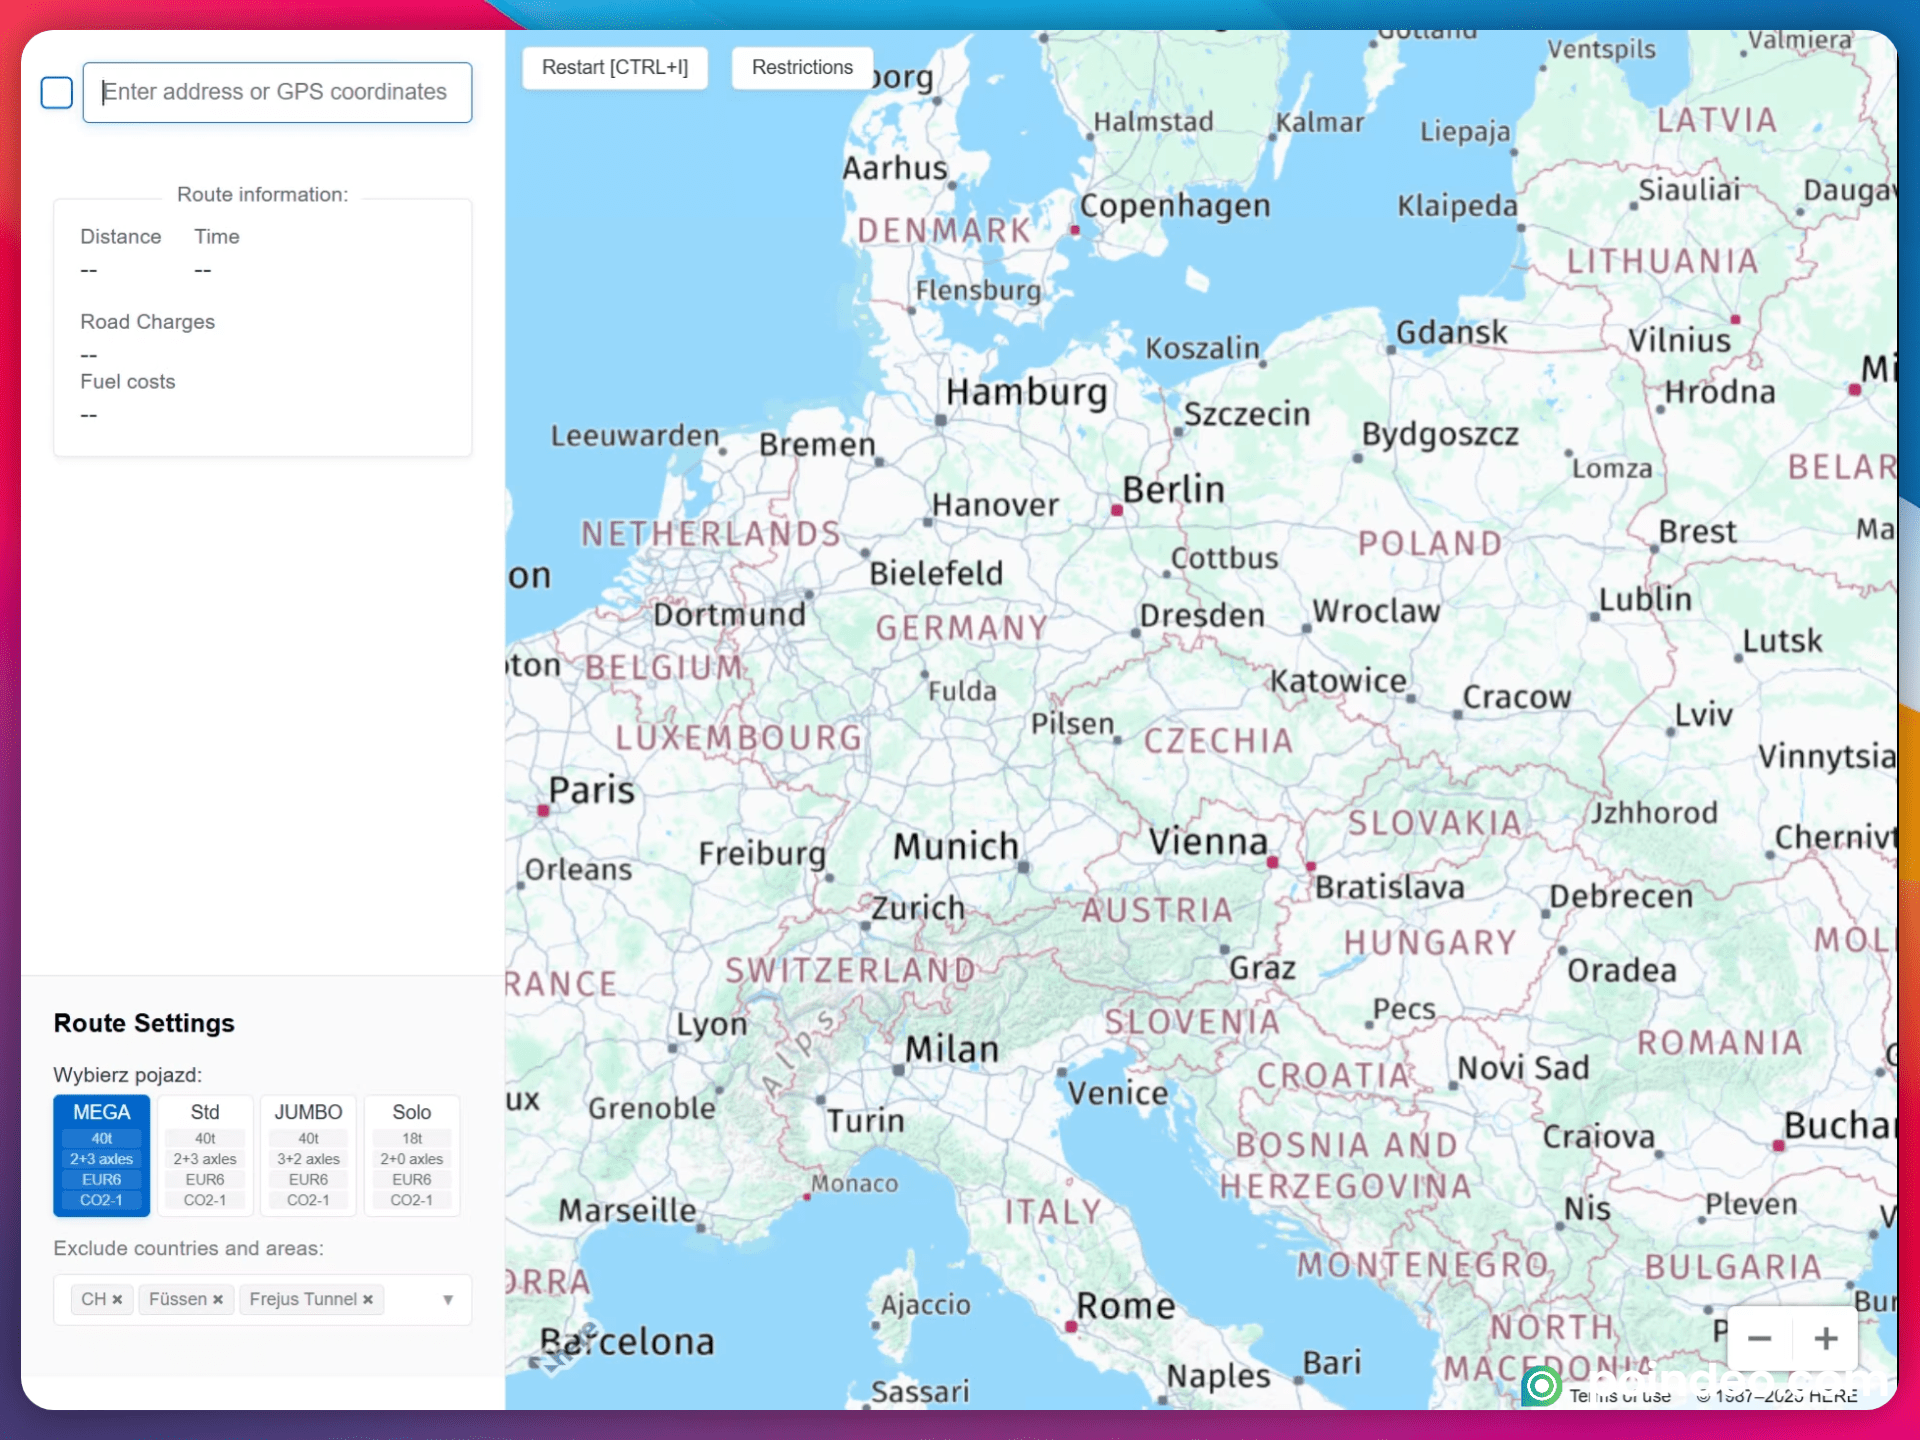Zoom in on the map
The image size is (1920, 1440).
click(1826, 1338)
